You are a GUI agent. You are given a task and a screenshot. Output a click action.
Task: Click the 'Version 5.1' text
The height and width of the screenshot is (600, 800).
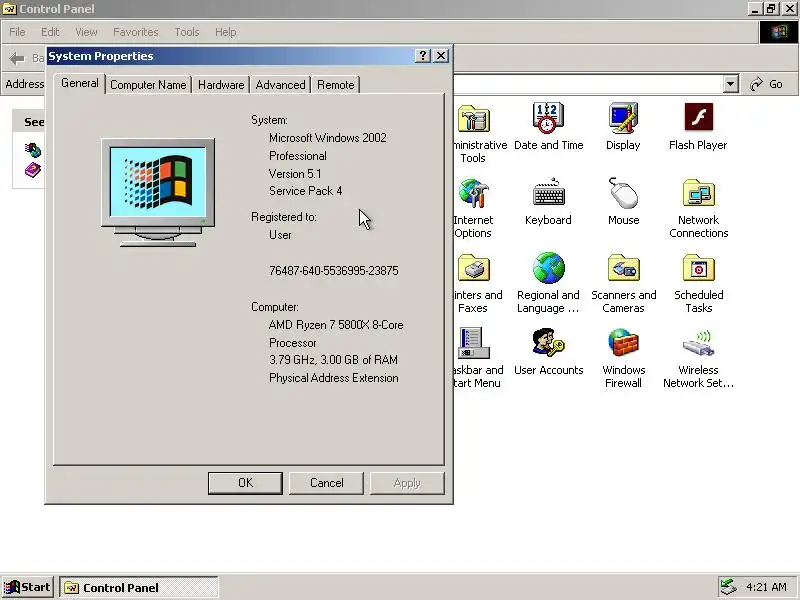(x=295, y=174)
